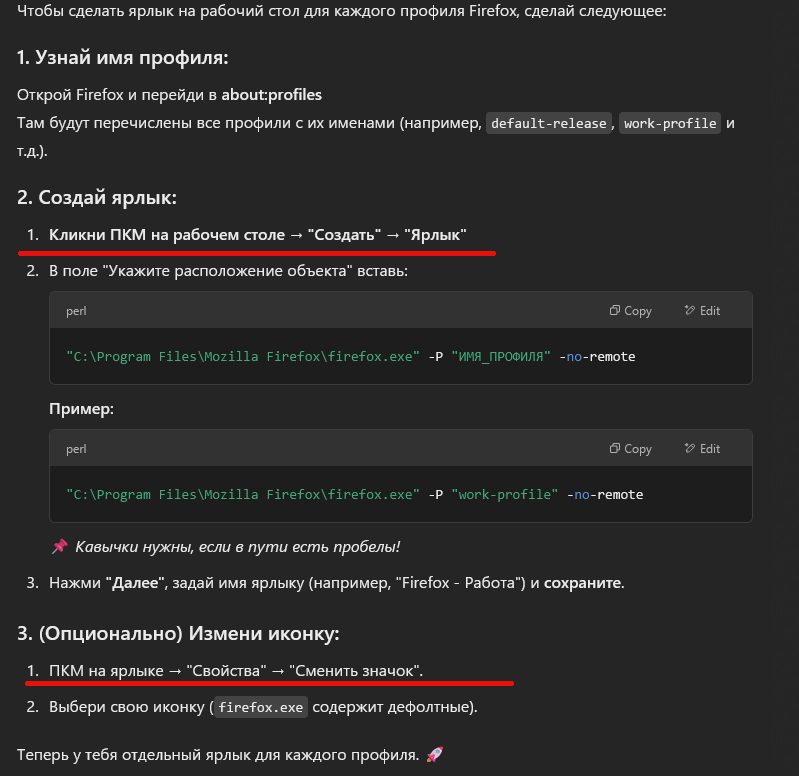This screenshot has height=776, width=799.
Task: Click the bold "Пример:" label
Action: [82, 409]
